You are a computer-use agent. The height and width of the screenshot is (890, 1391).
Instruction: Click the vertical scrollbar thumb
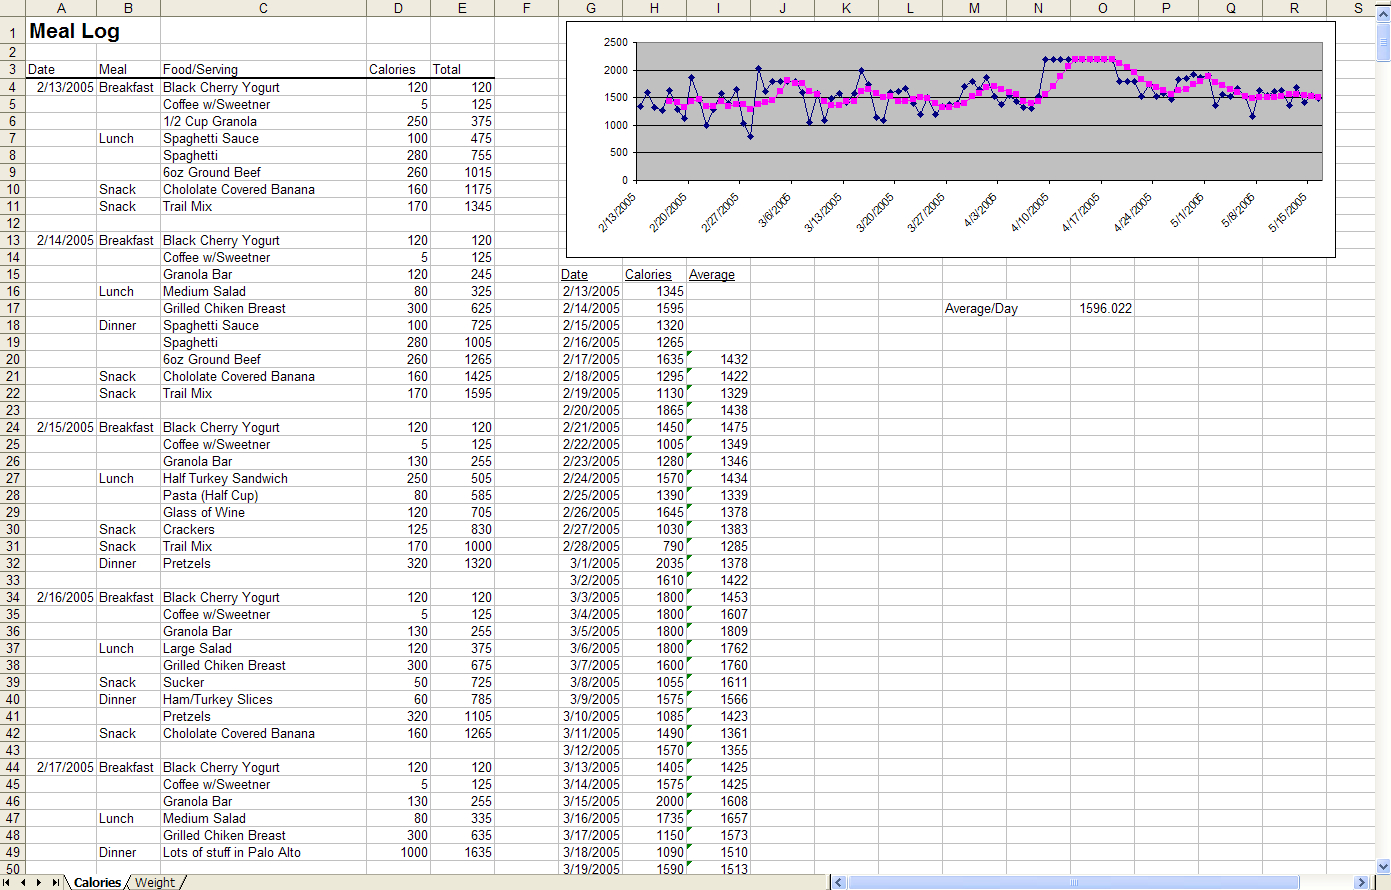click(x=1383, y=42)
